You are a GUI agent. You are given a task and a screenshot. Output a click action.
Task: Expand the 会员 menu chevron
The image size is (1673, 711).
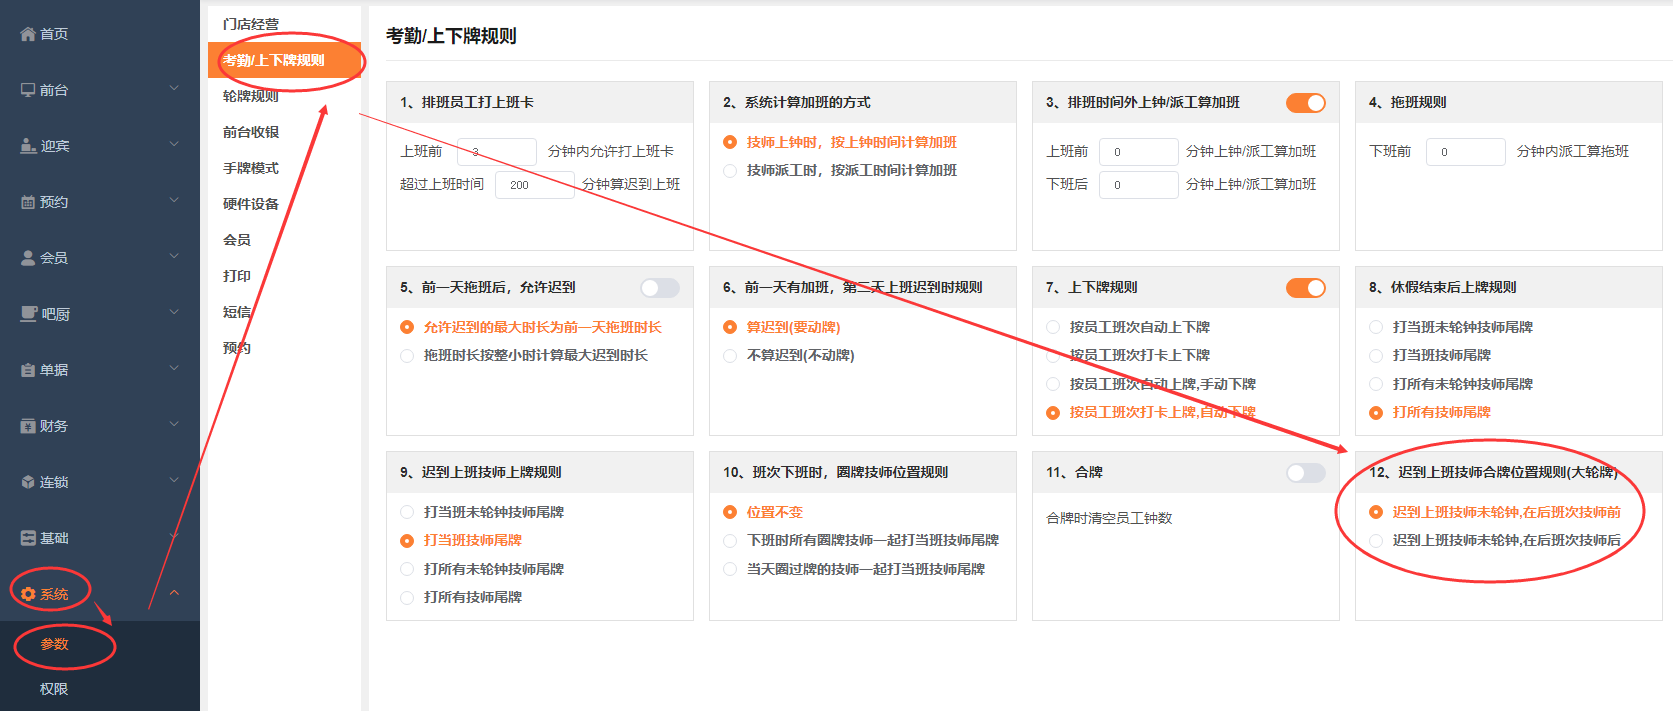tap(174, 256)
